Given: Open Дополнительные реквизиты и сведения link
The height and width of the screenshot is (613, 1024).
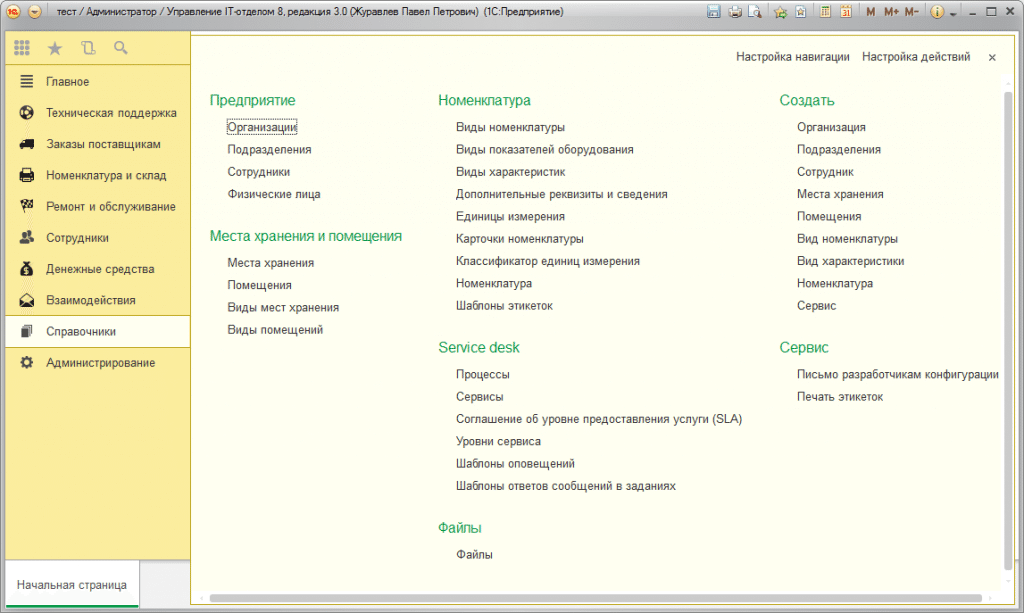Looking at the screenshot, I should click(562, 194).
